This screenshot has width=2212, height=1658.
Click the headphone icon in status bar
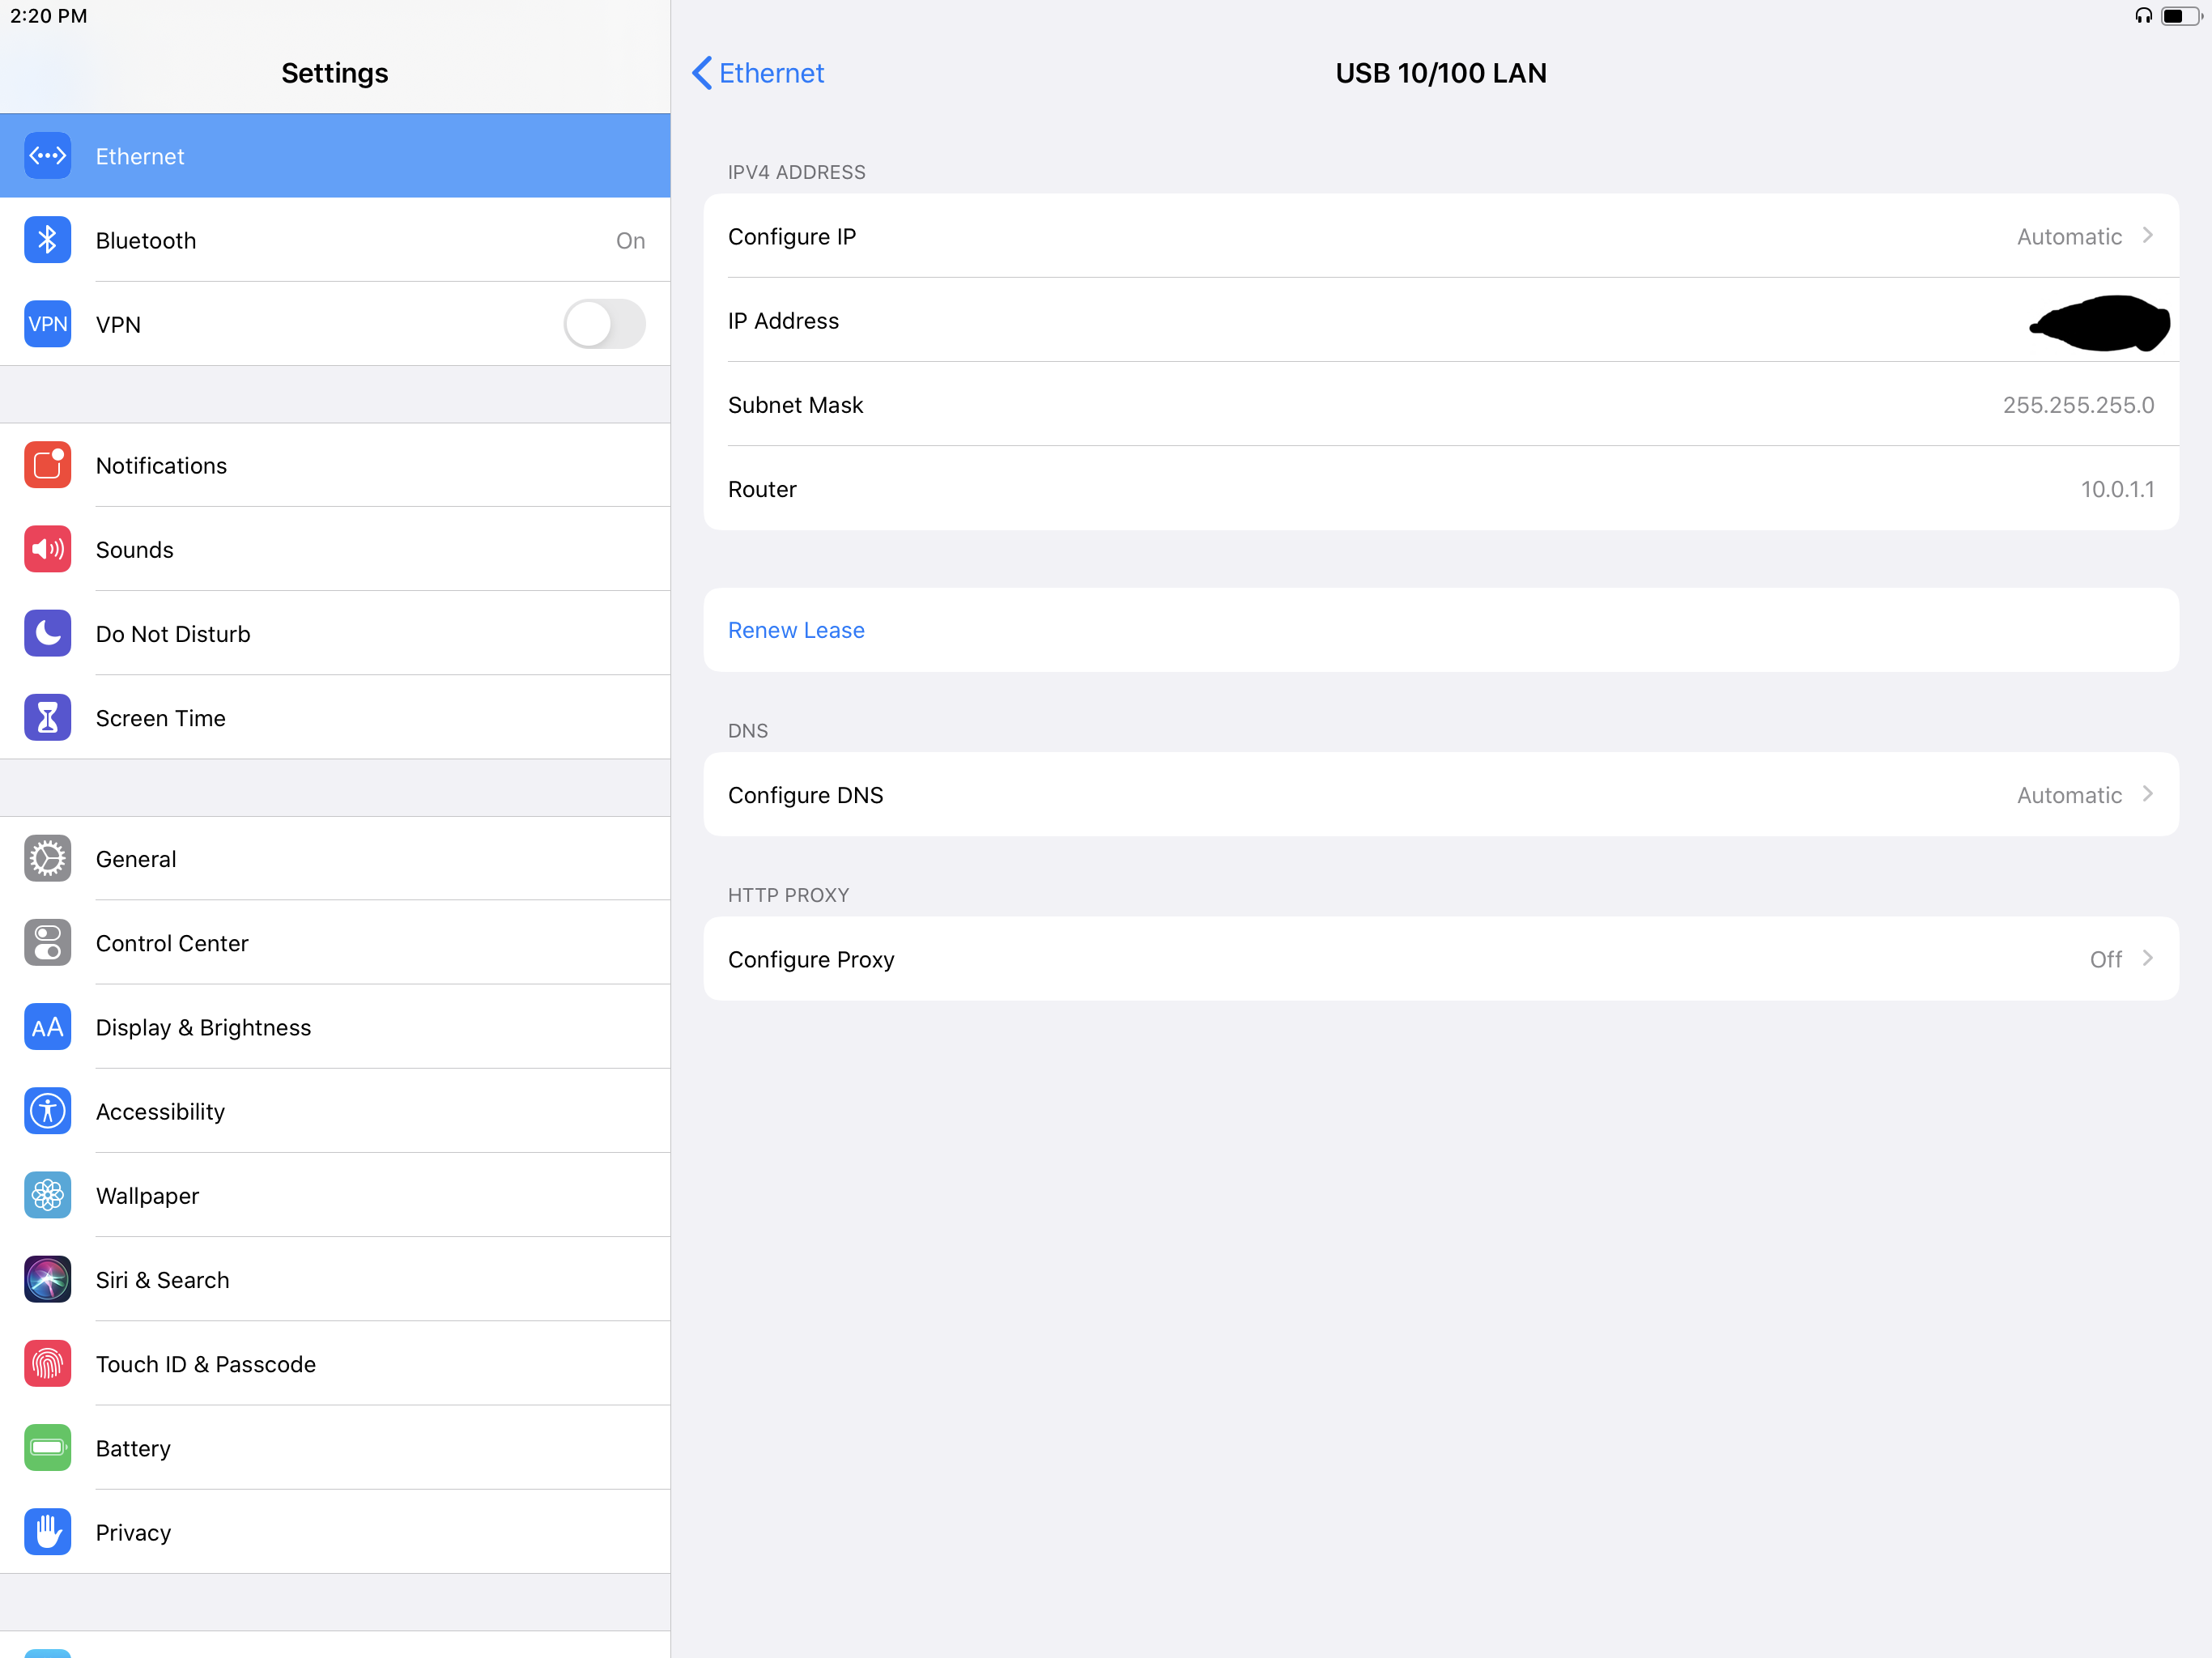coord(2144,15)
